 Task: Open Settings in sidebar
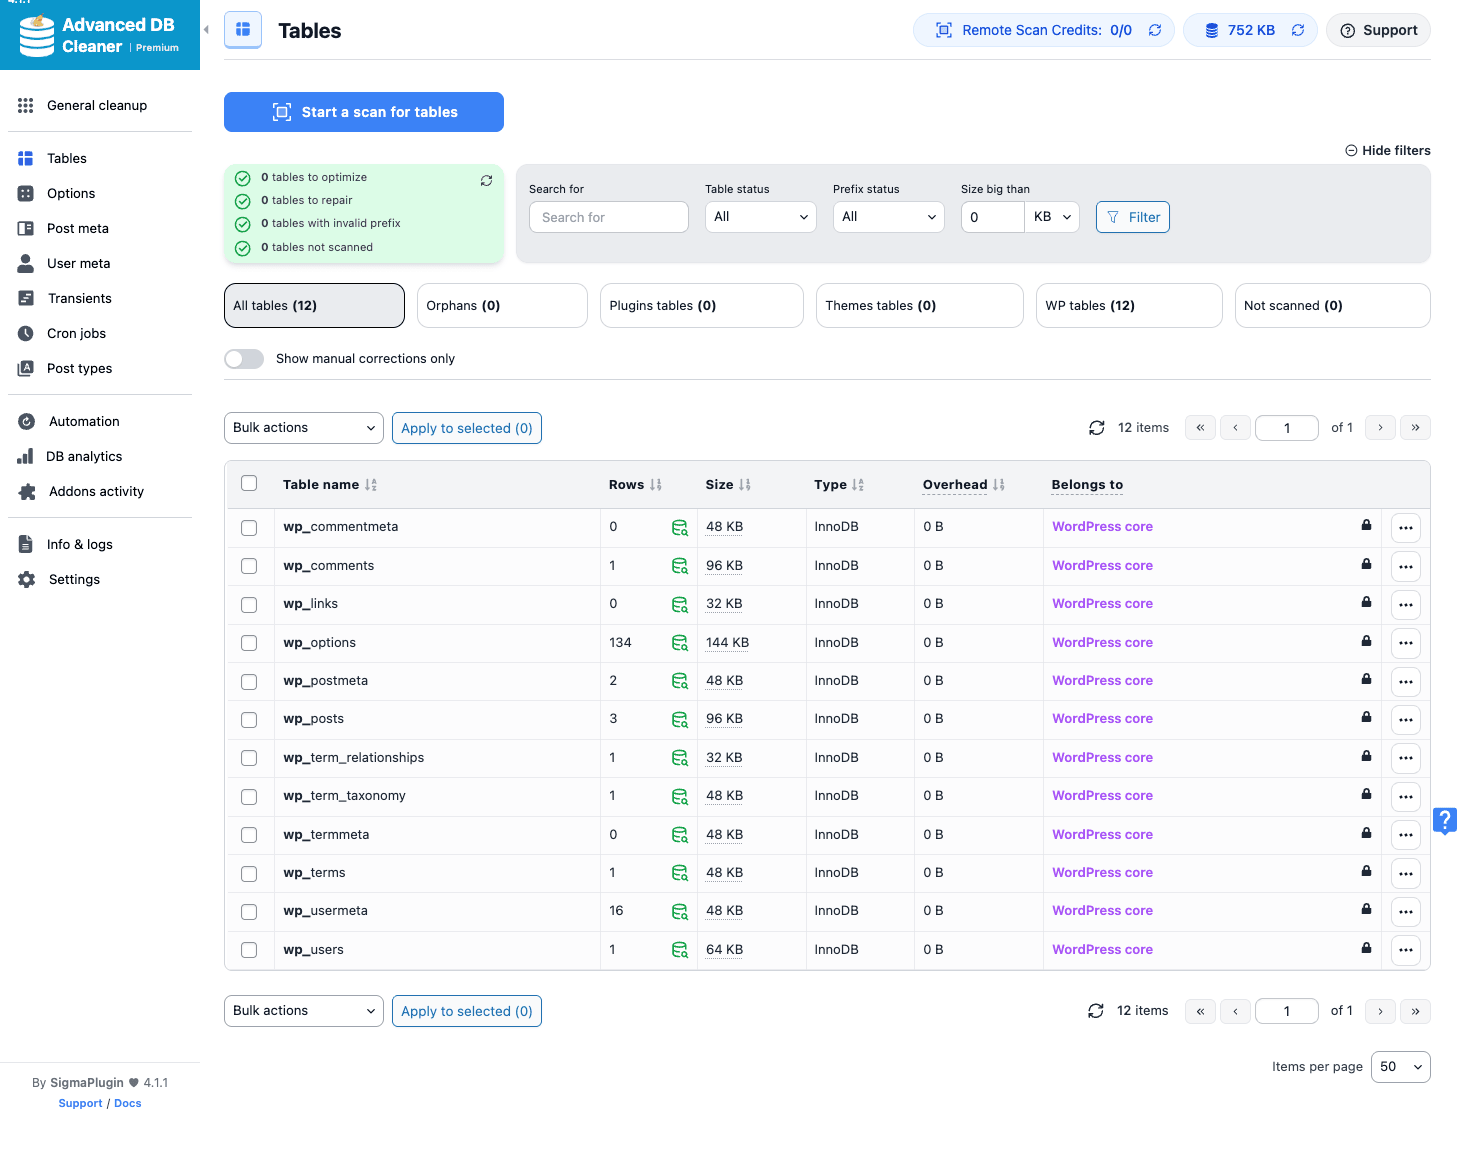point(74,579)
